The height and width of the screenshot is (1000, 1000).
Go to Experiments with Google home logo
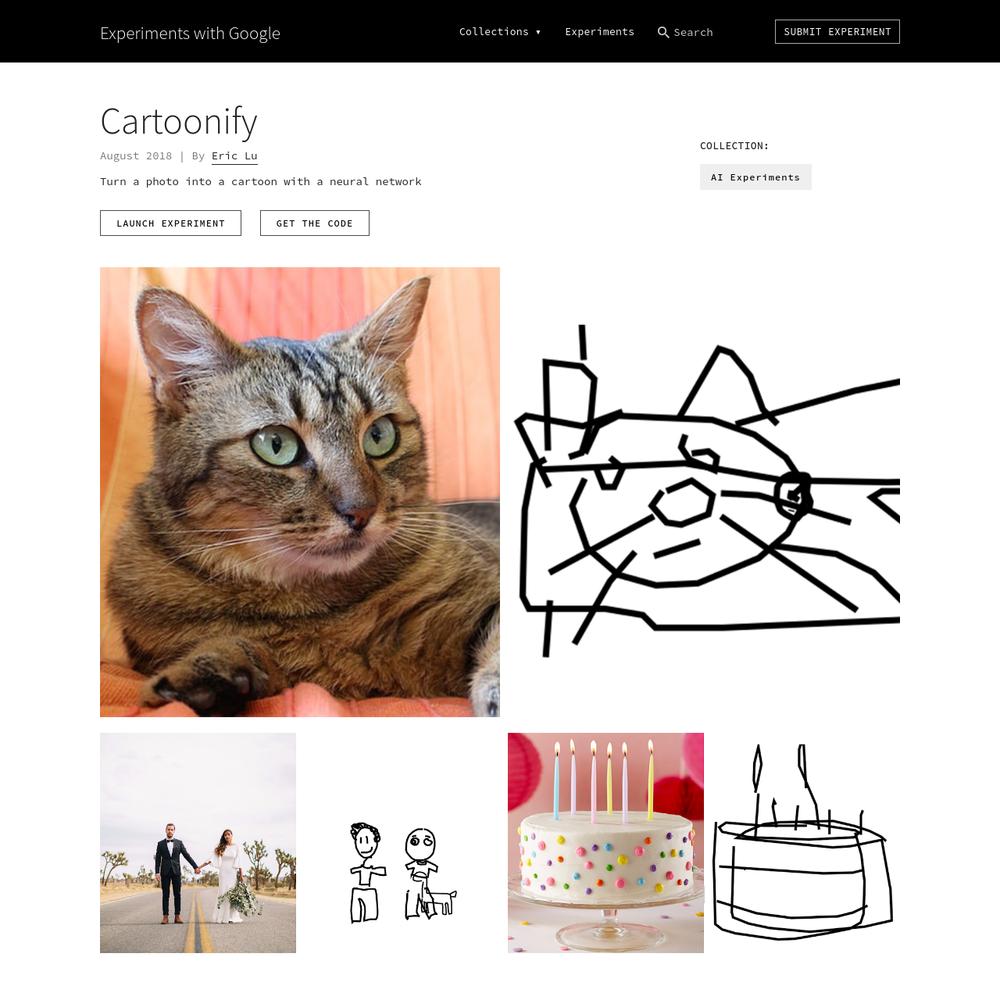click(190, 33)
